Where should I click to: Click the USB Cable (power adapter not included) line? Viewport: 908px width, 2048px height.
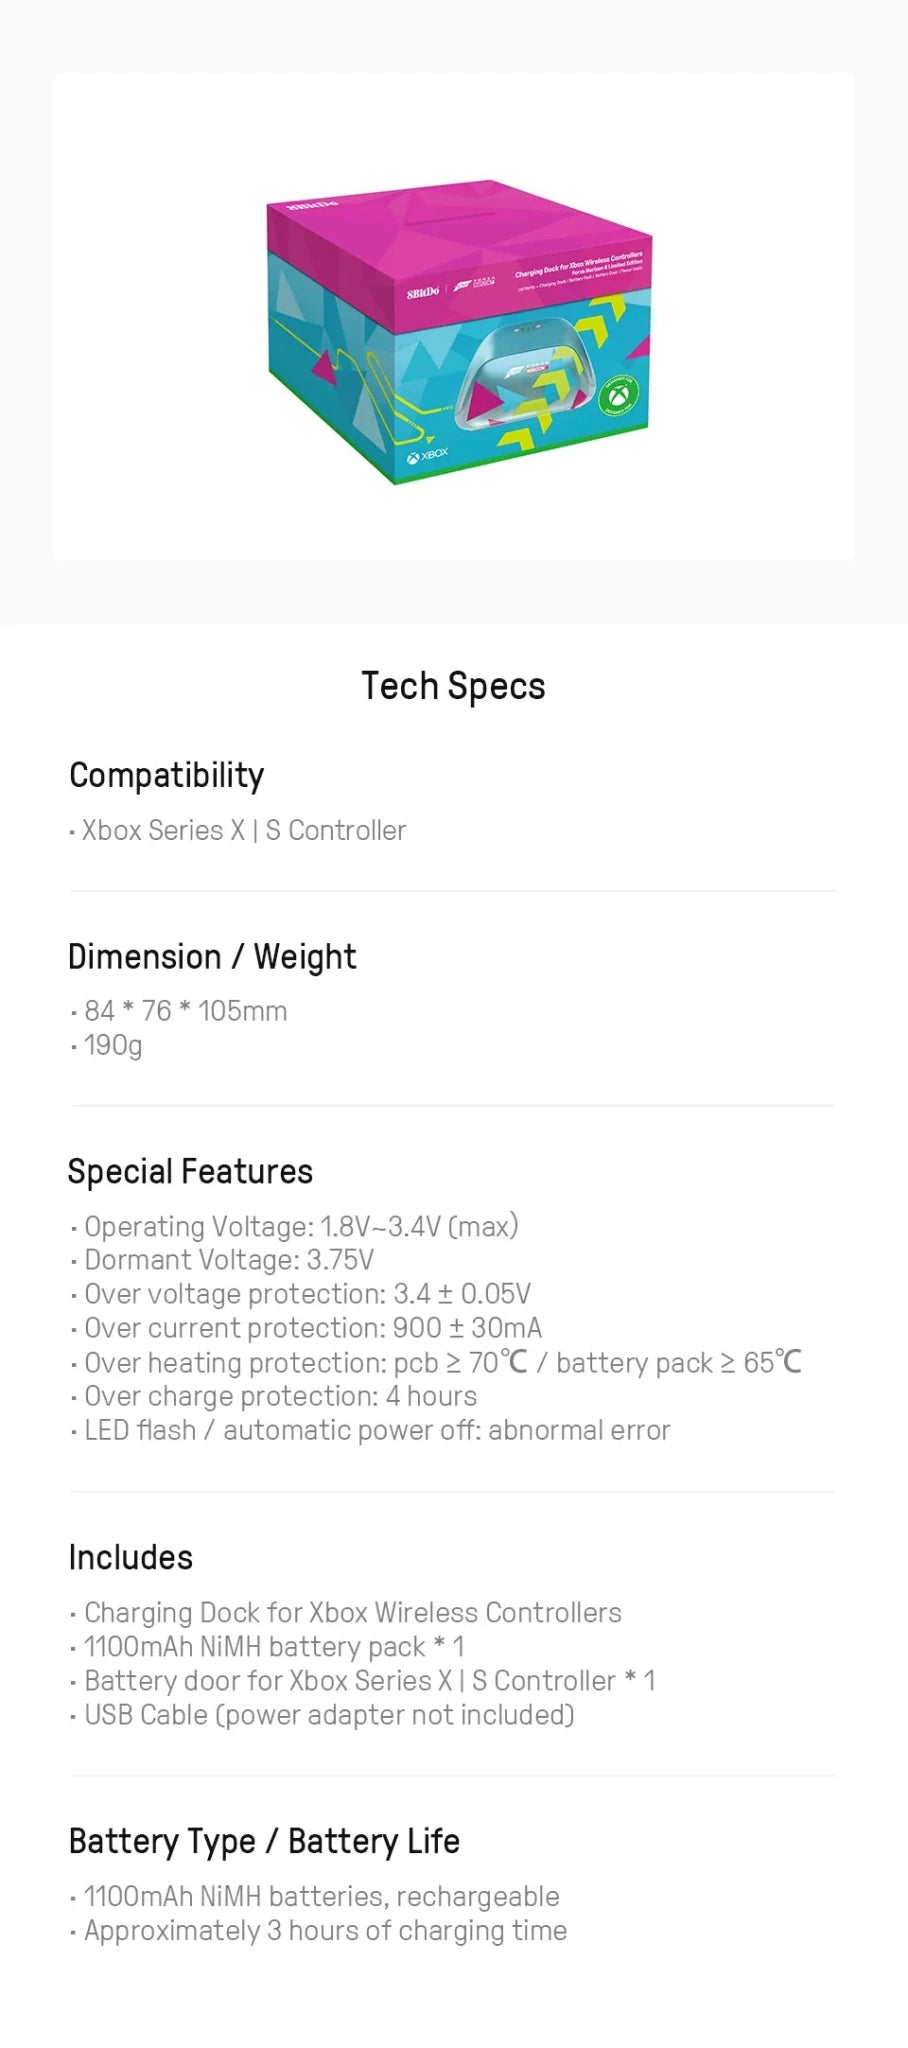(x=329, y=1714)
